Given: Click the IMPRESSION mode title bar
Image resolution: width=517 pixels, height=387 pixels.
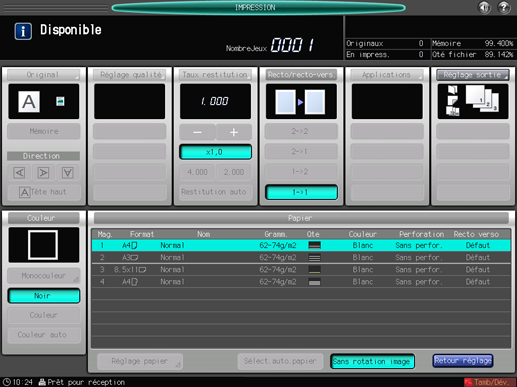Looking at the screenshot, I should (258, 7).
